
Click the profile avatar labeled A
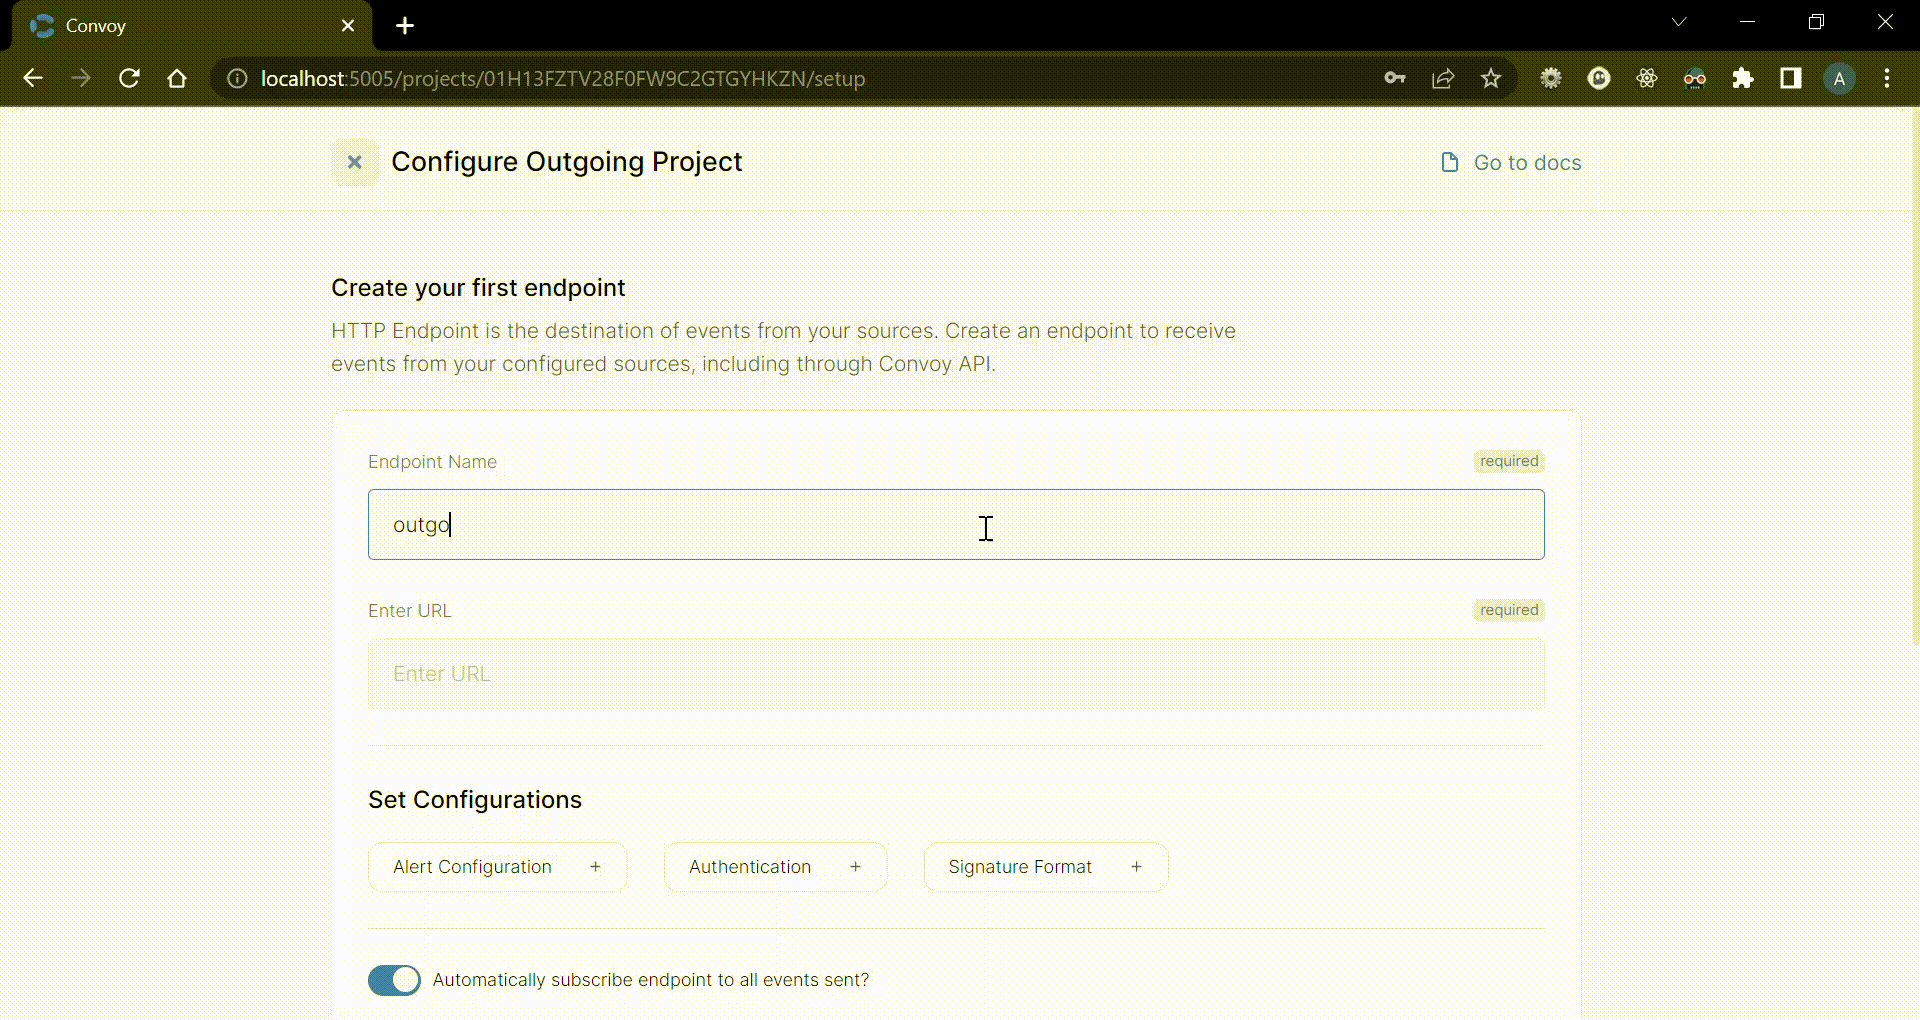point(1839,78)
